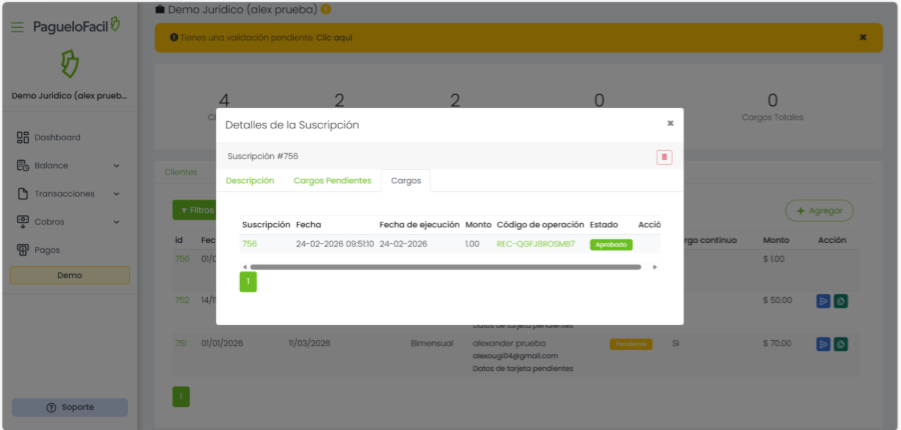Click the blue send icon for the $50.00 row

coord(823,300)
